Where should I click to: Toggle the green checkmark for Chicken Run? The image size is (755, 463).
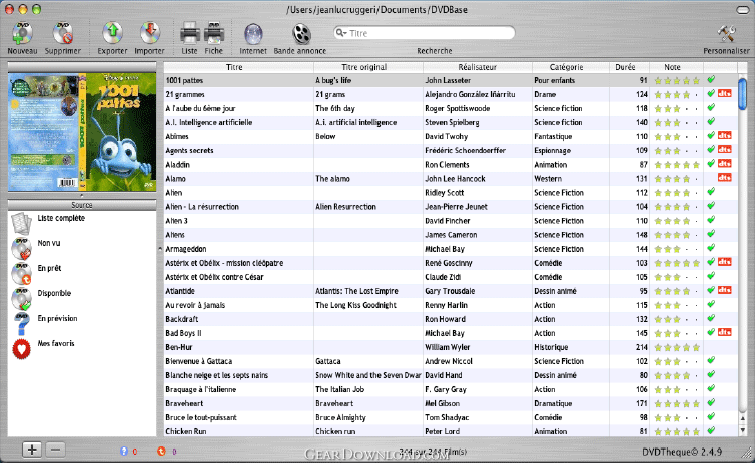(711, 430)
